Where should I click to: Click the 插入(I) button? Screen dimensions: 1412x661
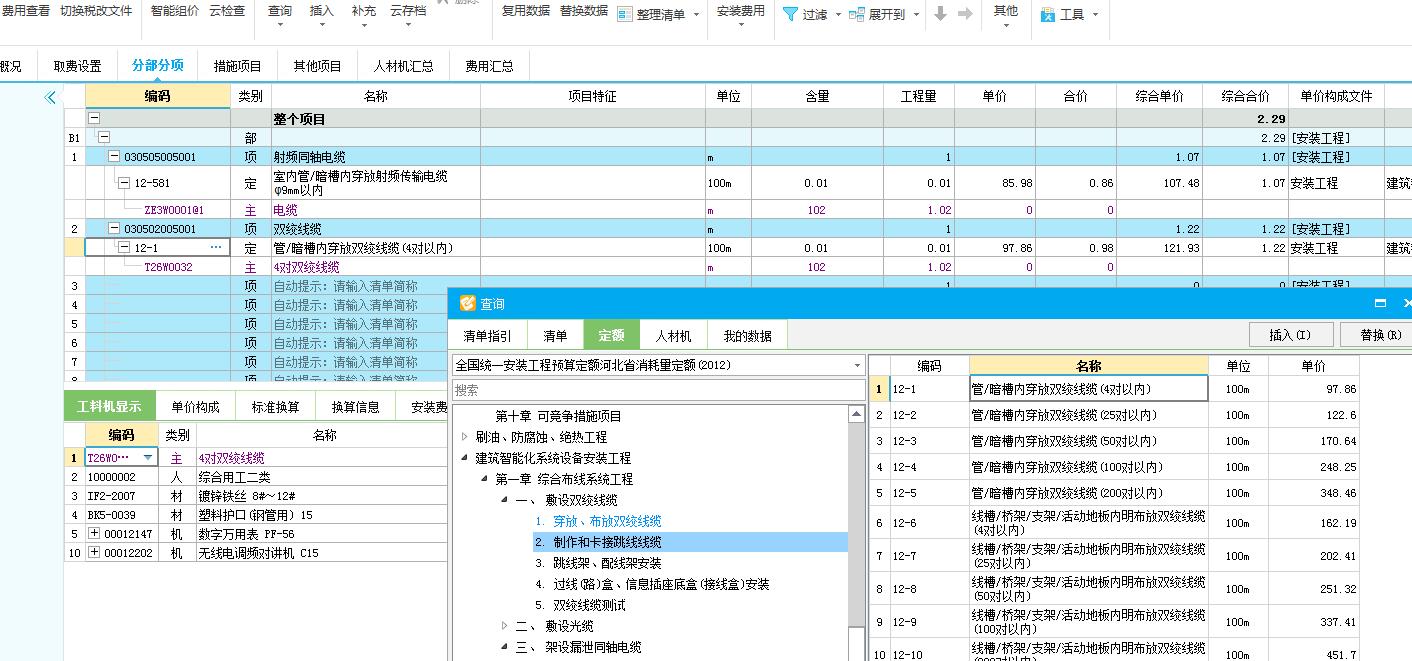point(1289,335)
